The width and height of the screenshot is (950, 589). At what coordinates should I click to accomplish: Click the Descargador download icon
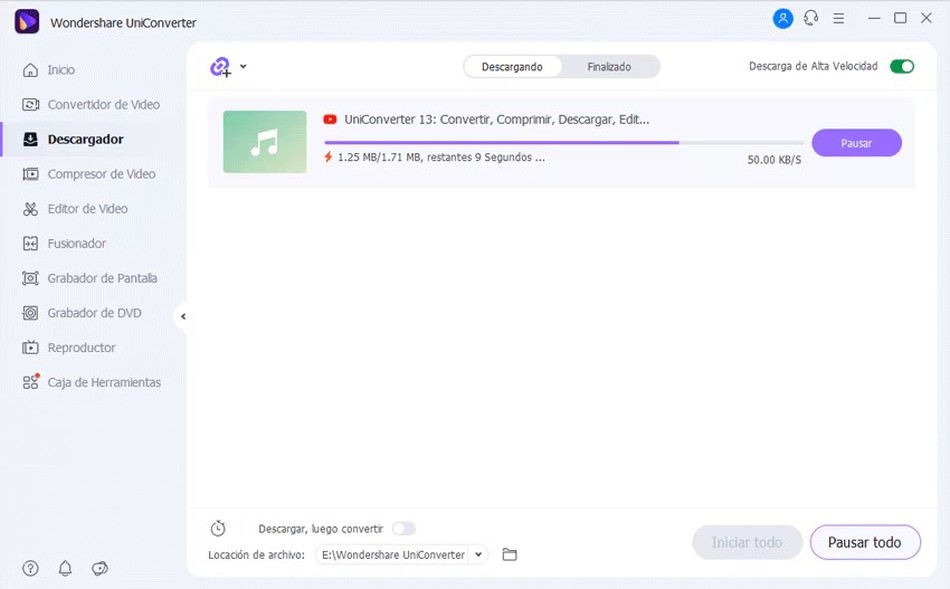[30, 139]
